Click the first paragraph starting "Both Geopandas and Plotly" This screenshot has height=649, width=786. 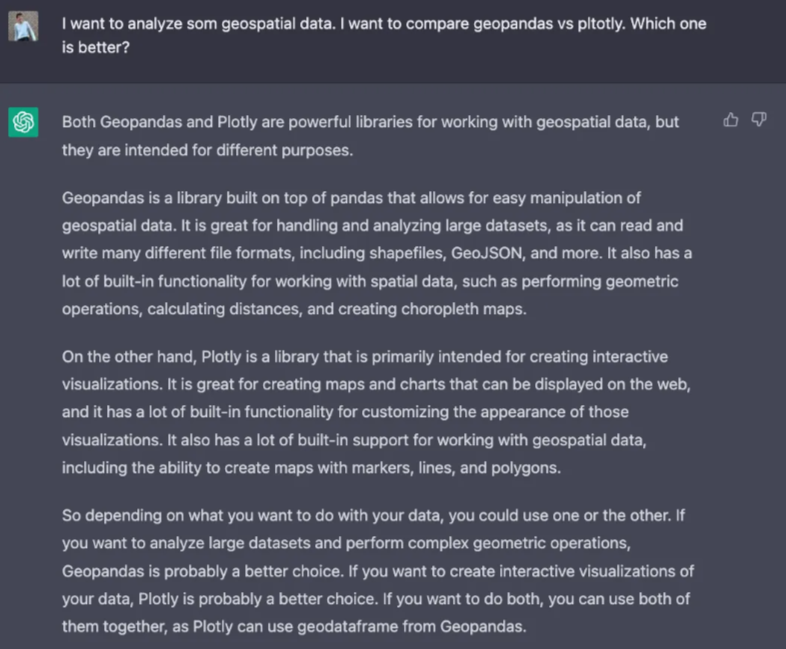(370, 136)
